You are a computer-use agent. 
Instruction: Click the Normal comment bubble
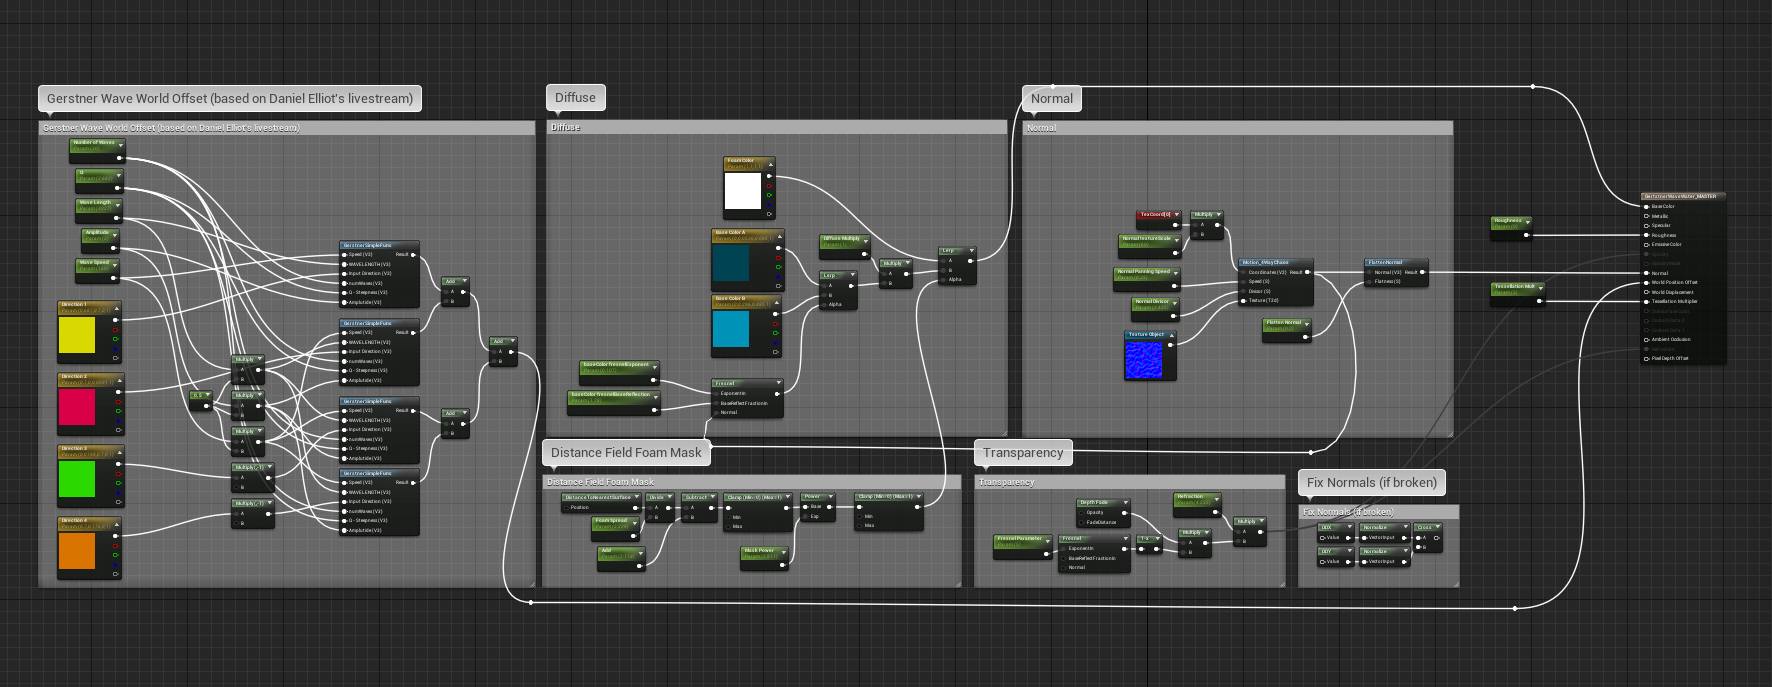tap(1052, 98)
